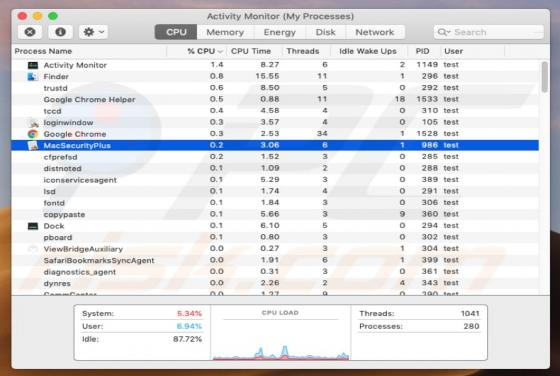Toggle sort order on % CPU column

197,51
